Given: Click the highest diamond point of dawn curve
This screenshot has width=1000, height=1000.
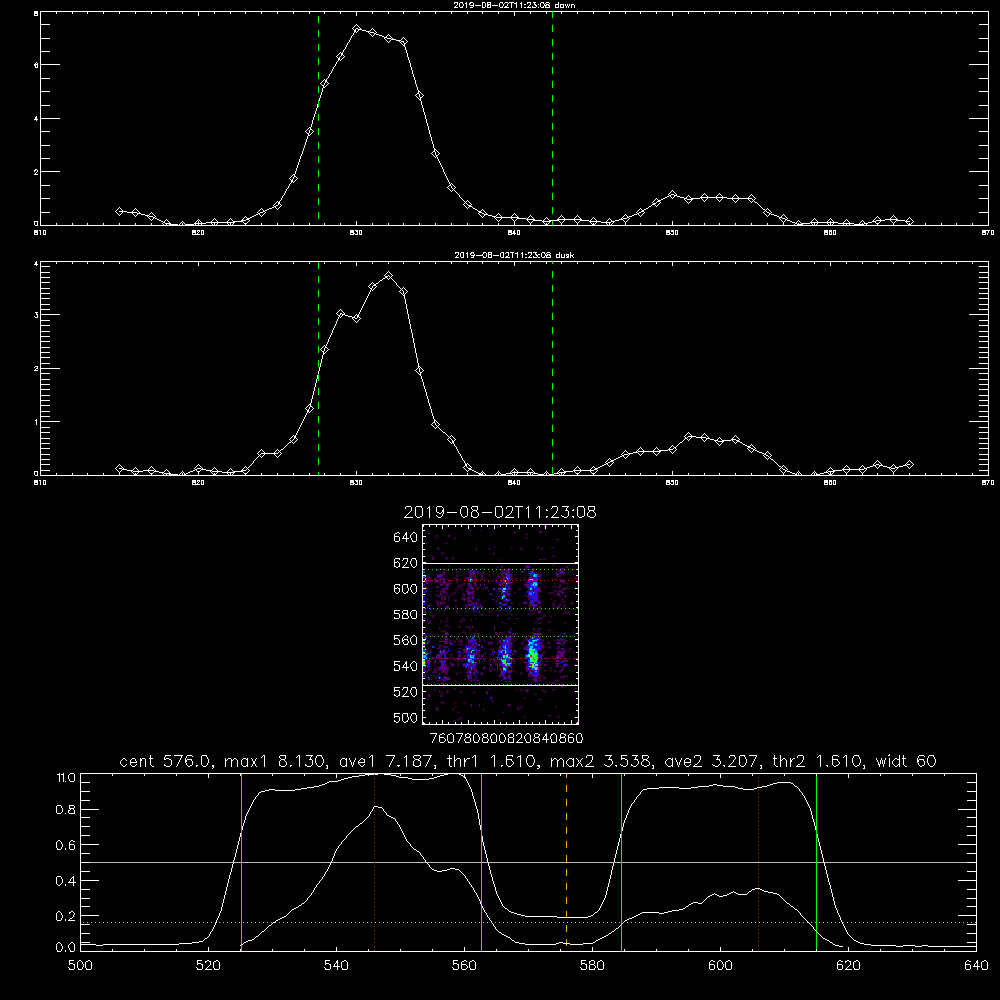Looking at the screenshot, I should click(x=357, y=29).
